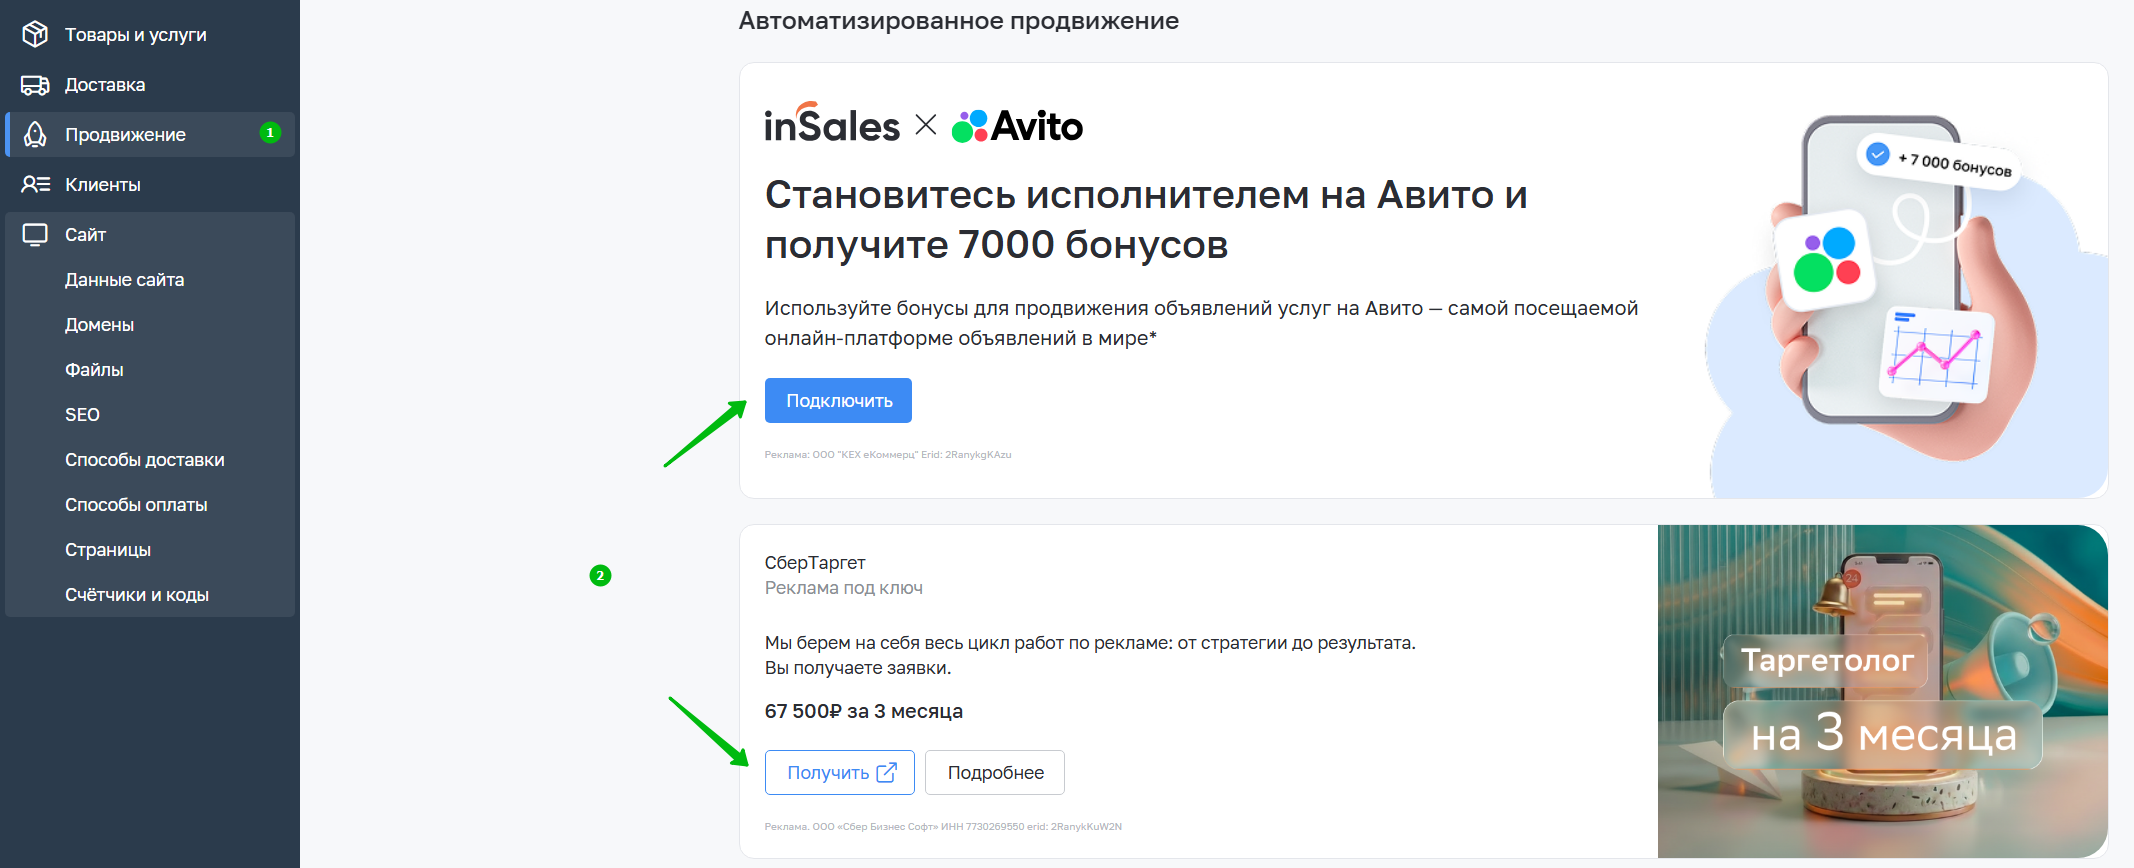Screen dimensions: 2134x868
Task: Click the box icon beside Товары и услуги
Action: [35, 34]
